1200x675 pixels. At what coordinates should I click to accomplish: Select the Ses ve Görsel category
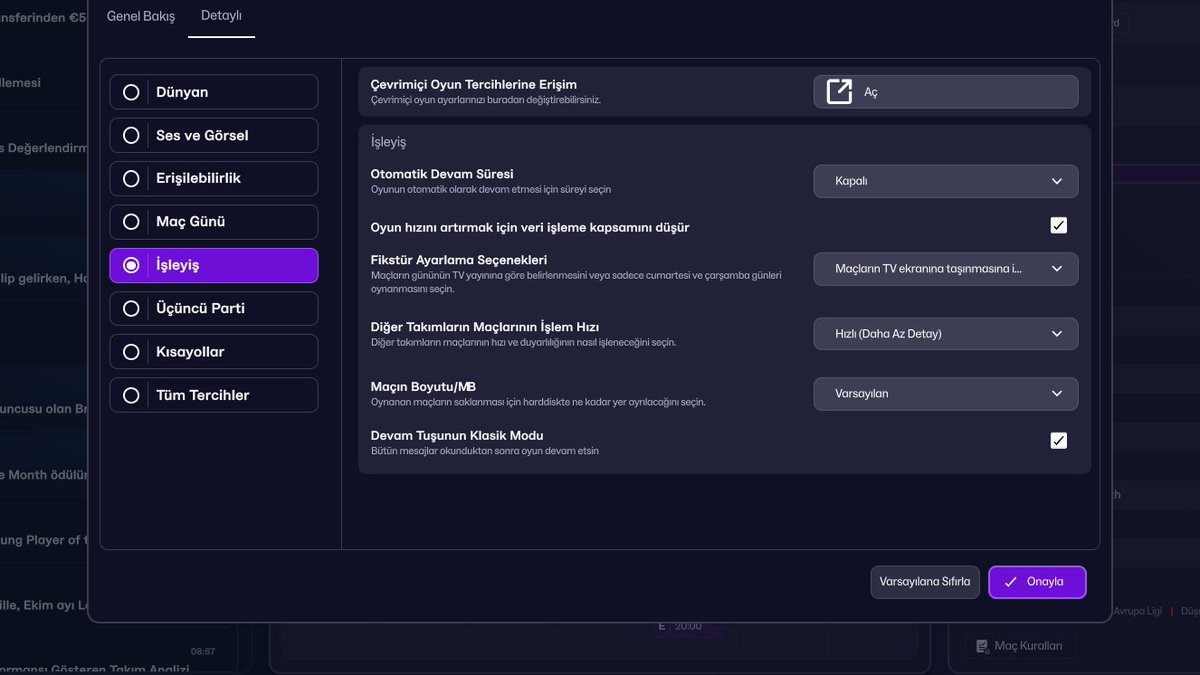pos(214,135)
